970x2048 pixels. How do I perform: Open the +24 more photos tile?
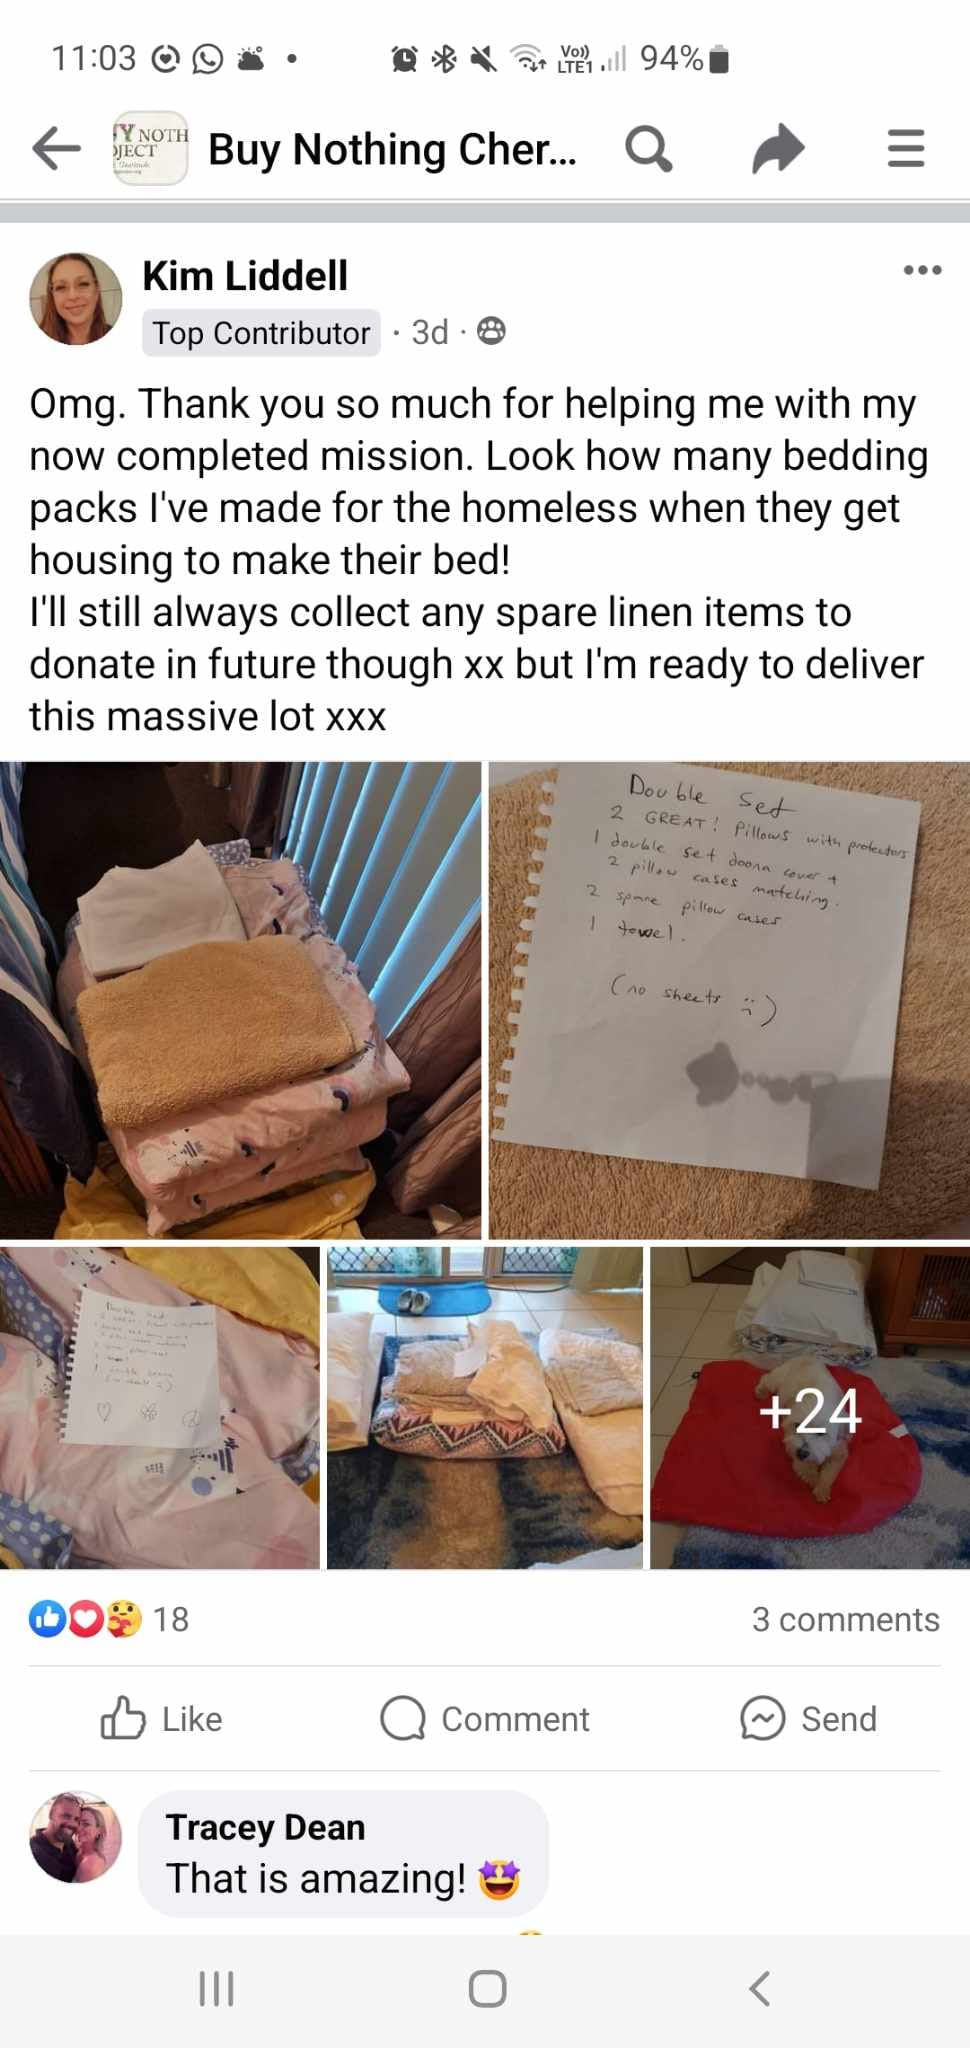(x=810, y=1407)
